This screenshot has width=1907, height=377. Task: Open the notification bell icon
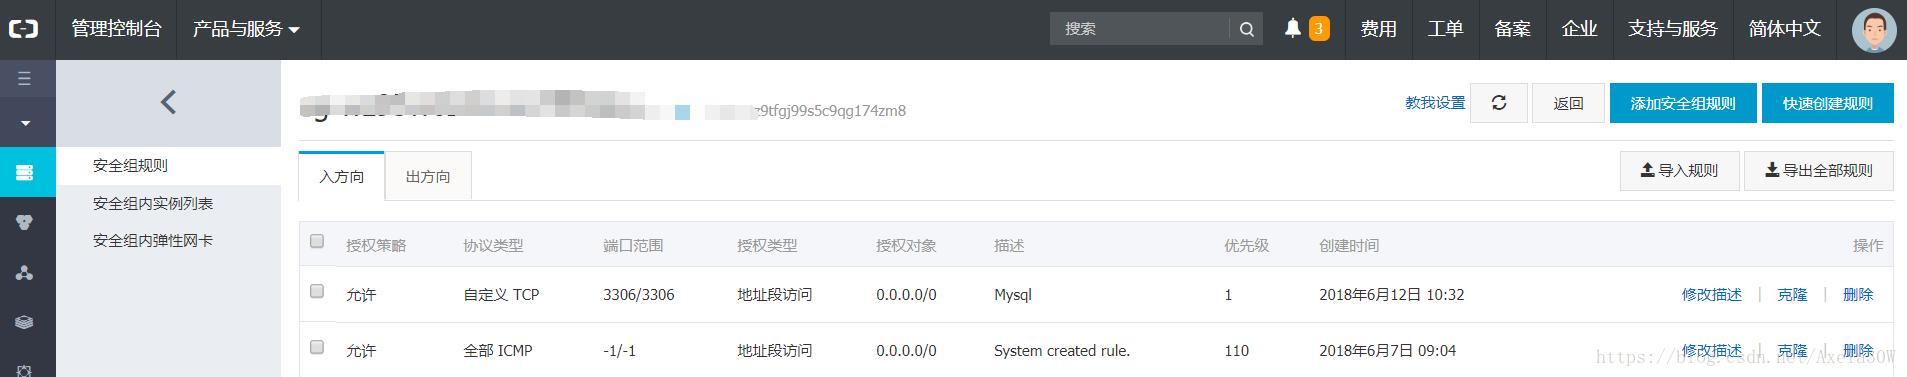point(1293,28)
